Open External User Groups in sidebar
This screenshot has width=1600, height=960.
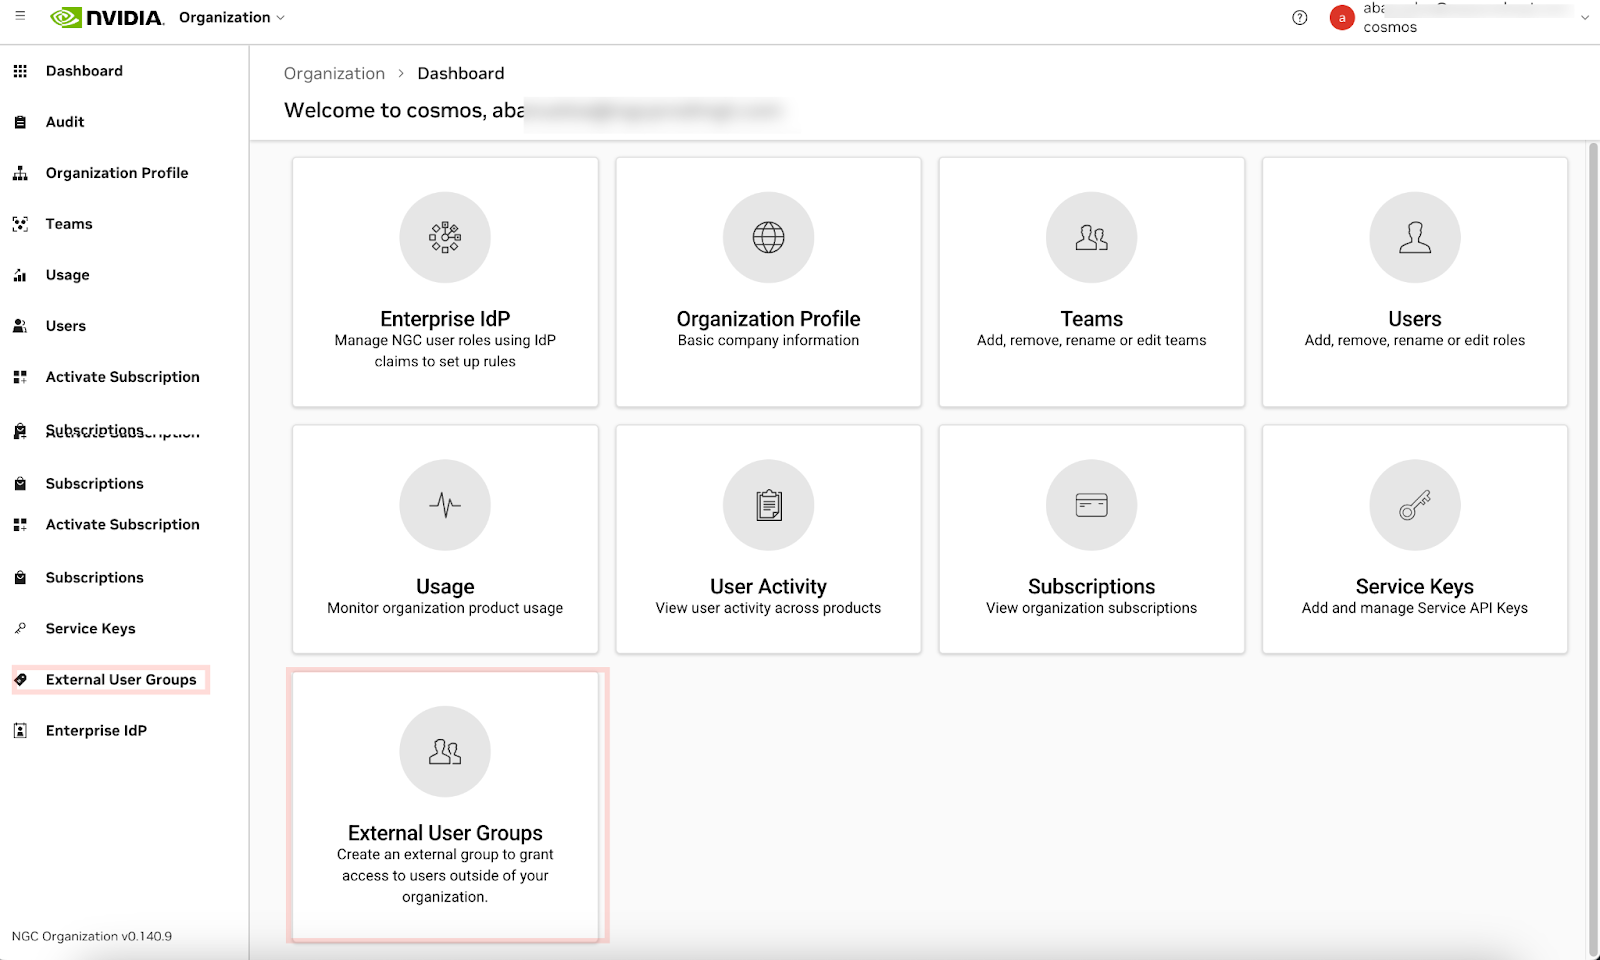(110, 680)
